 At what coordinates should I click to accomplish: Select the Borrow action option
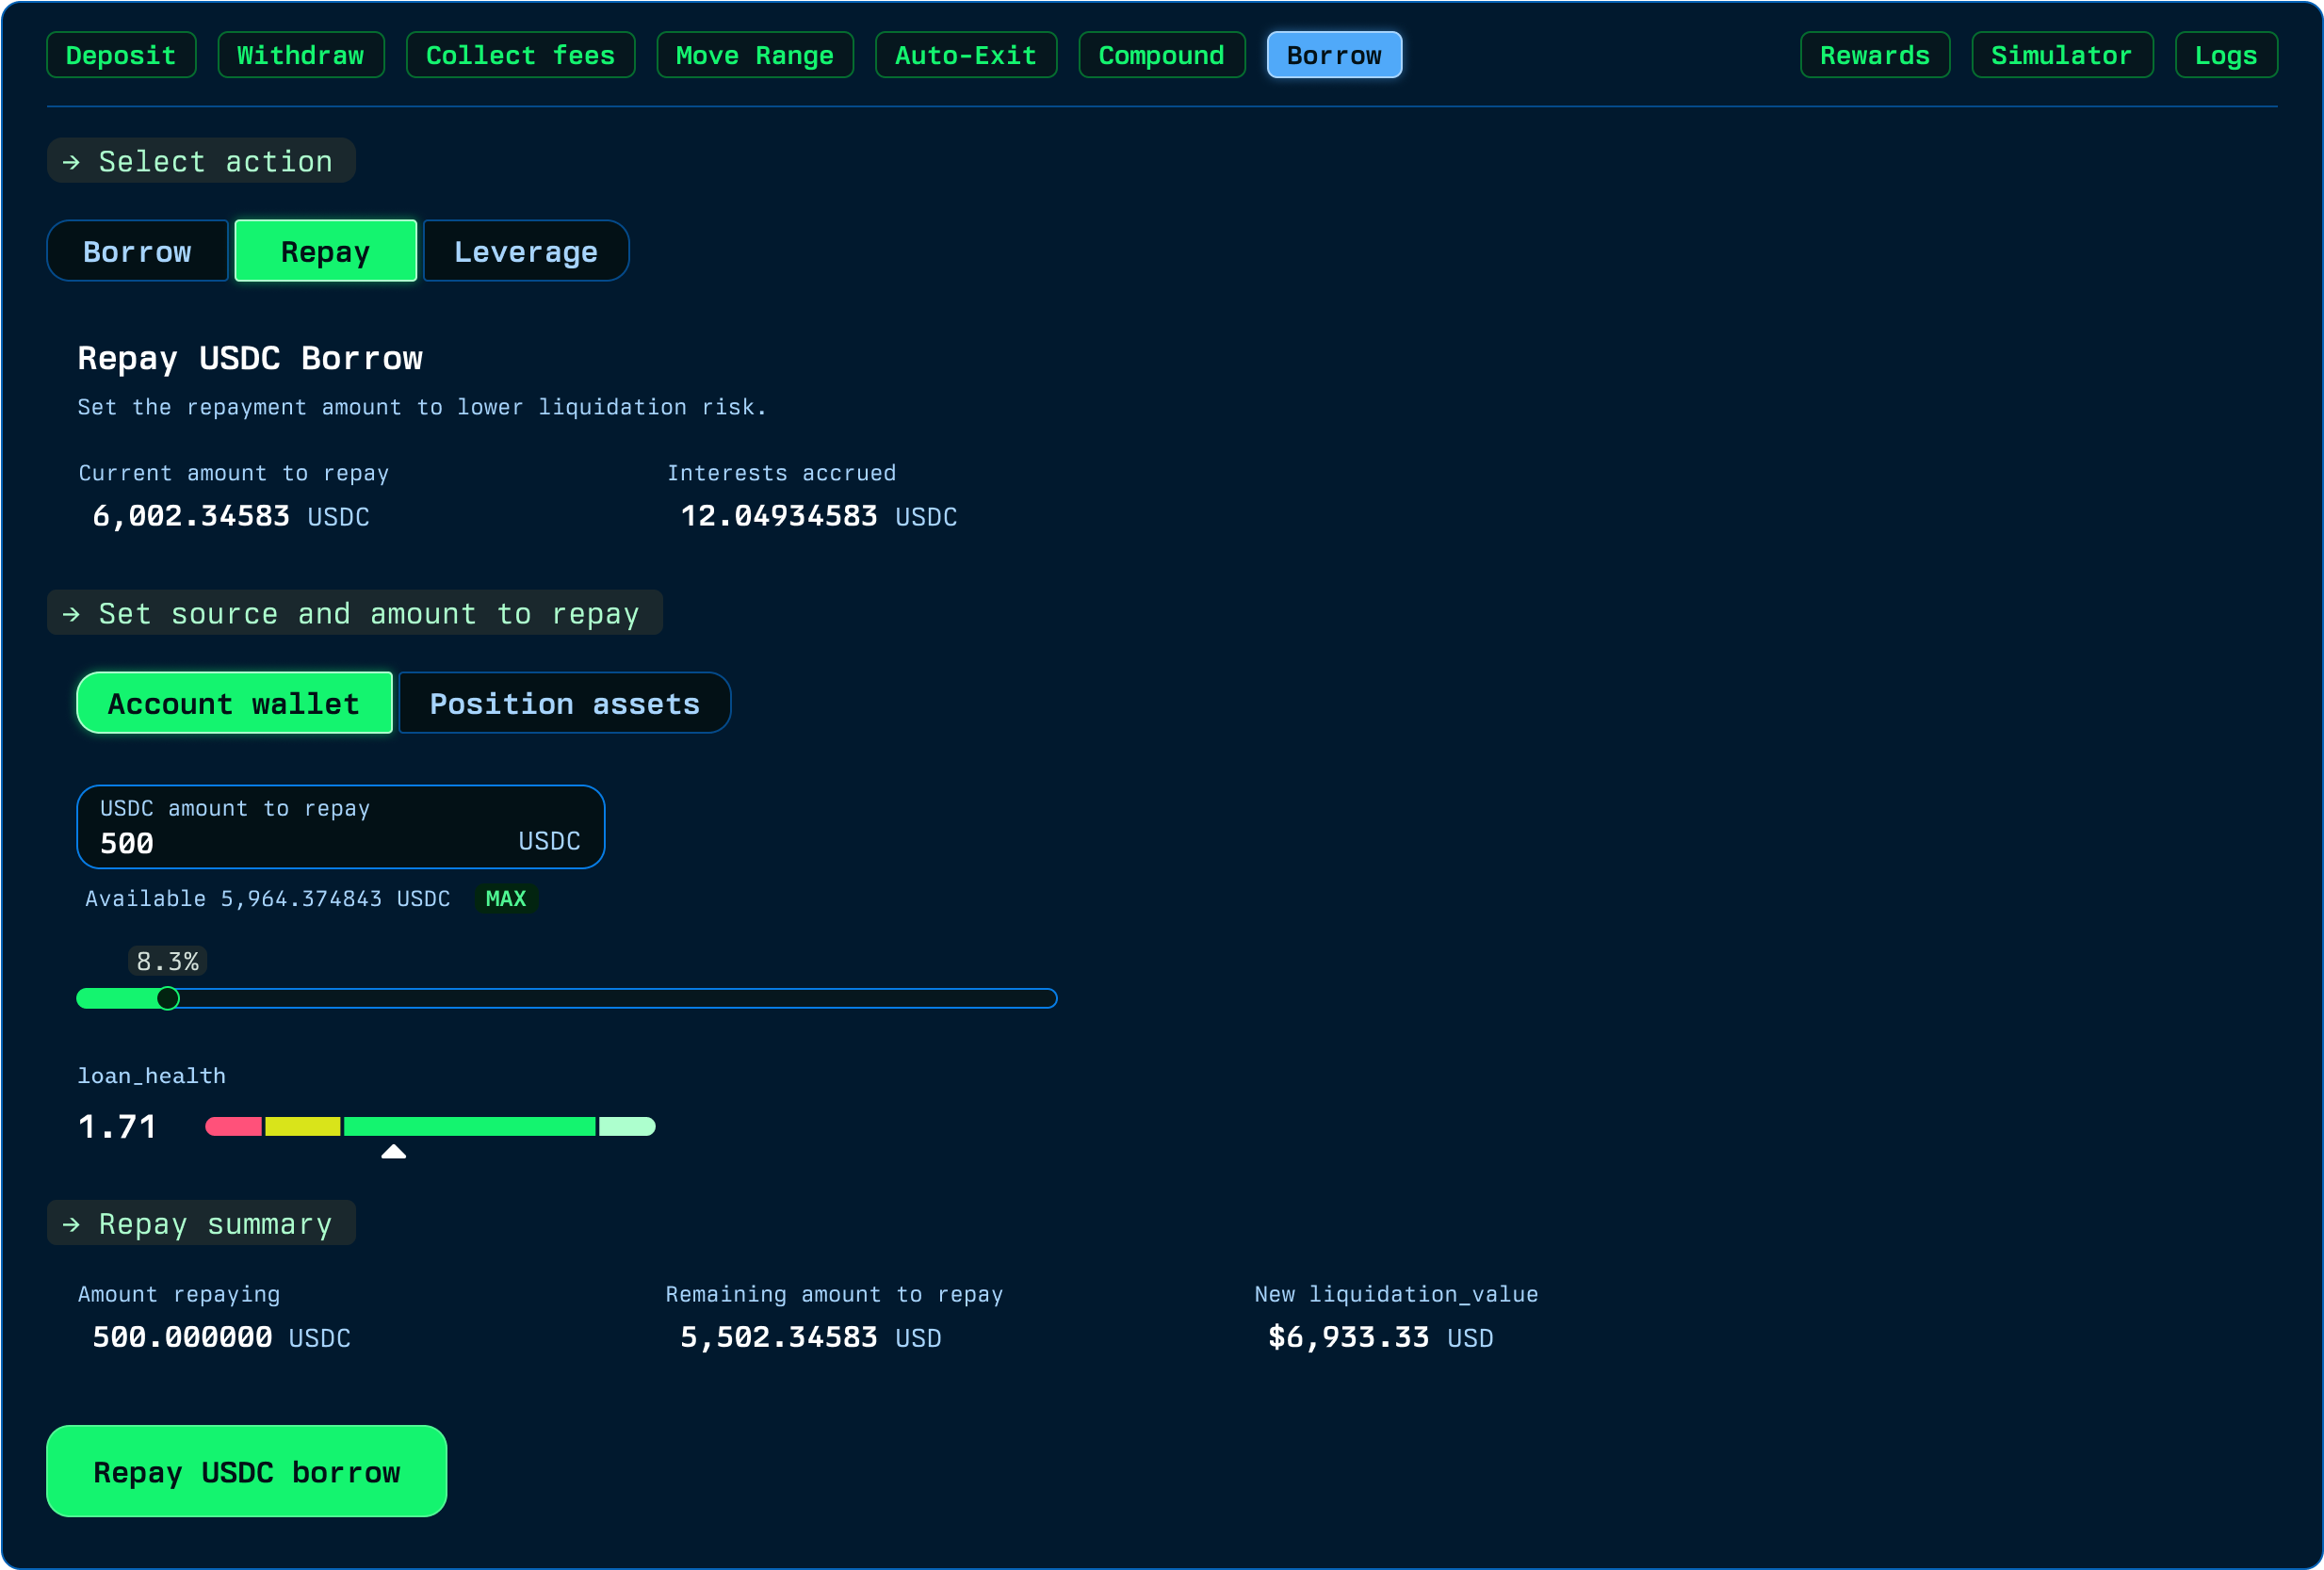(x=137, y=251)
